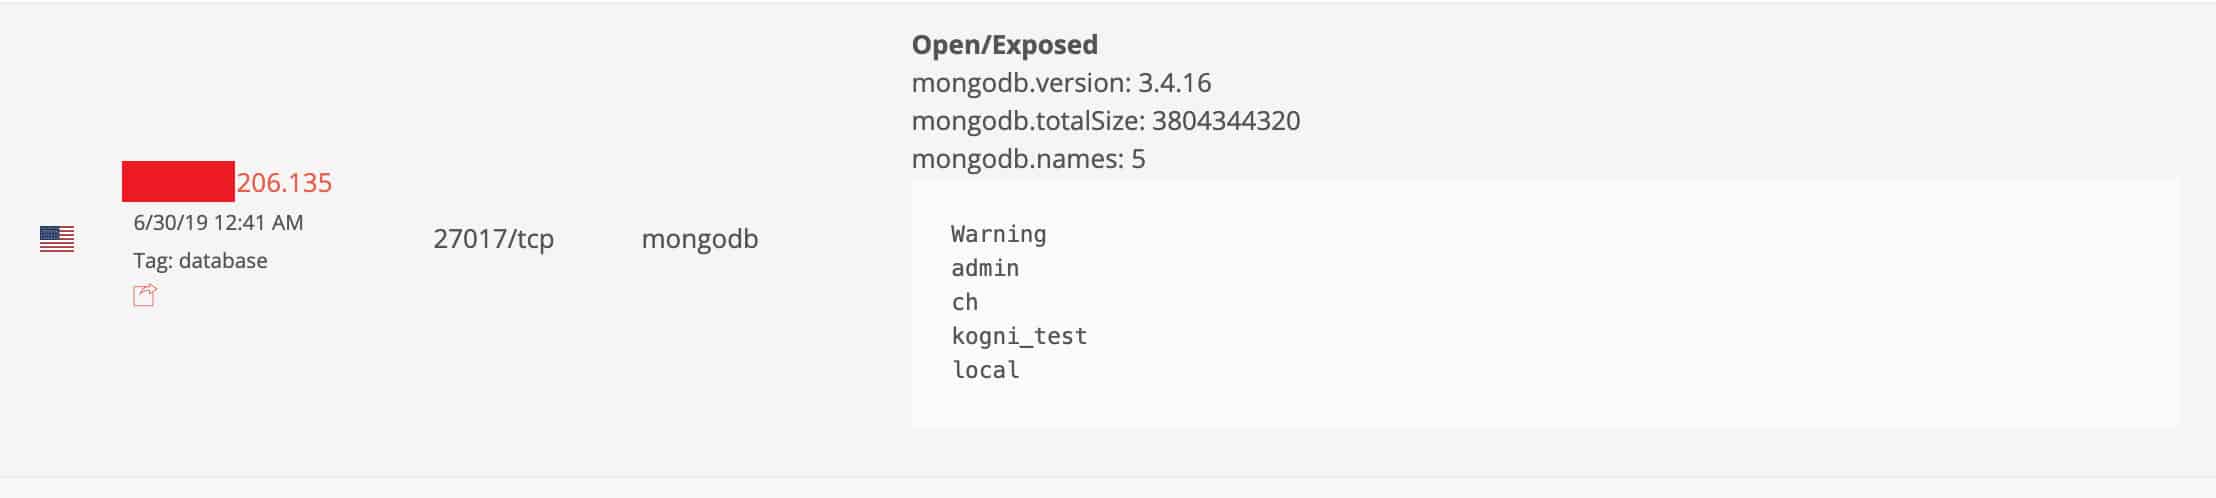
Task: Select the mongodb.version: 3.4.16 line
Action: pyautogui.click(x=1061, y=83)
